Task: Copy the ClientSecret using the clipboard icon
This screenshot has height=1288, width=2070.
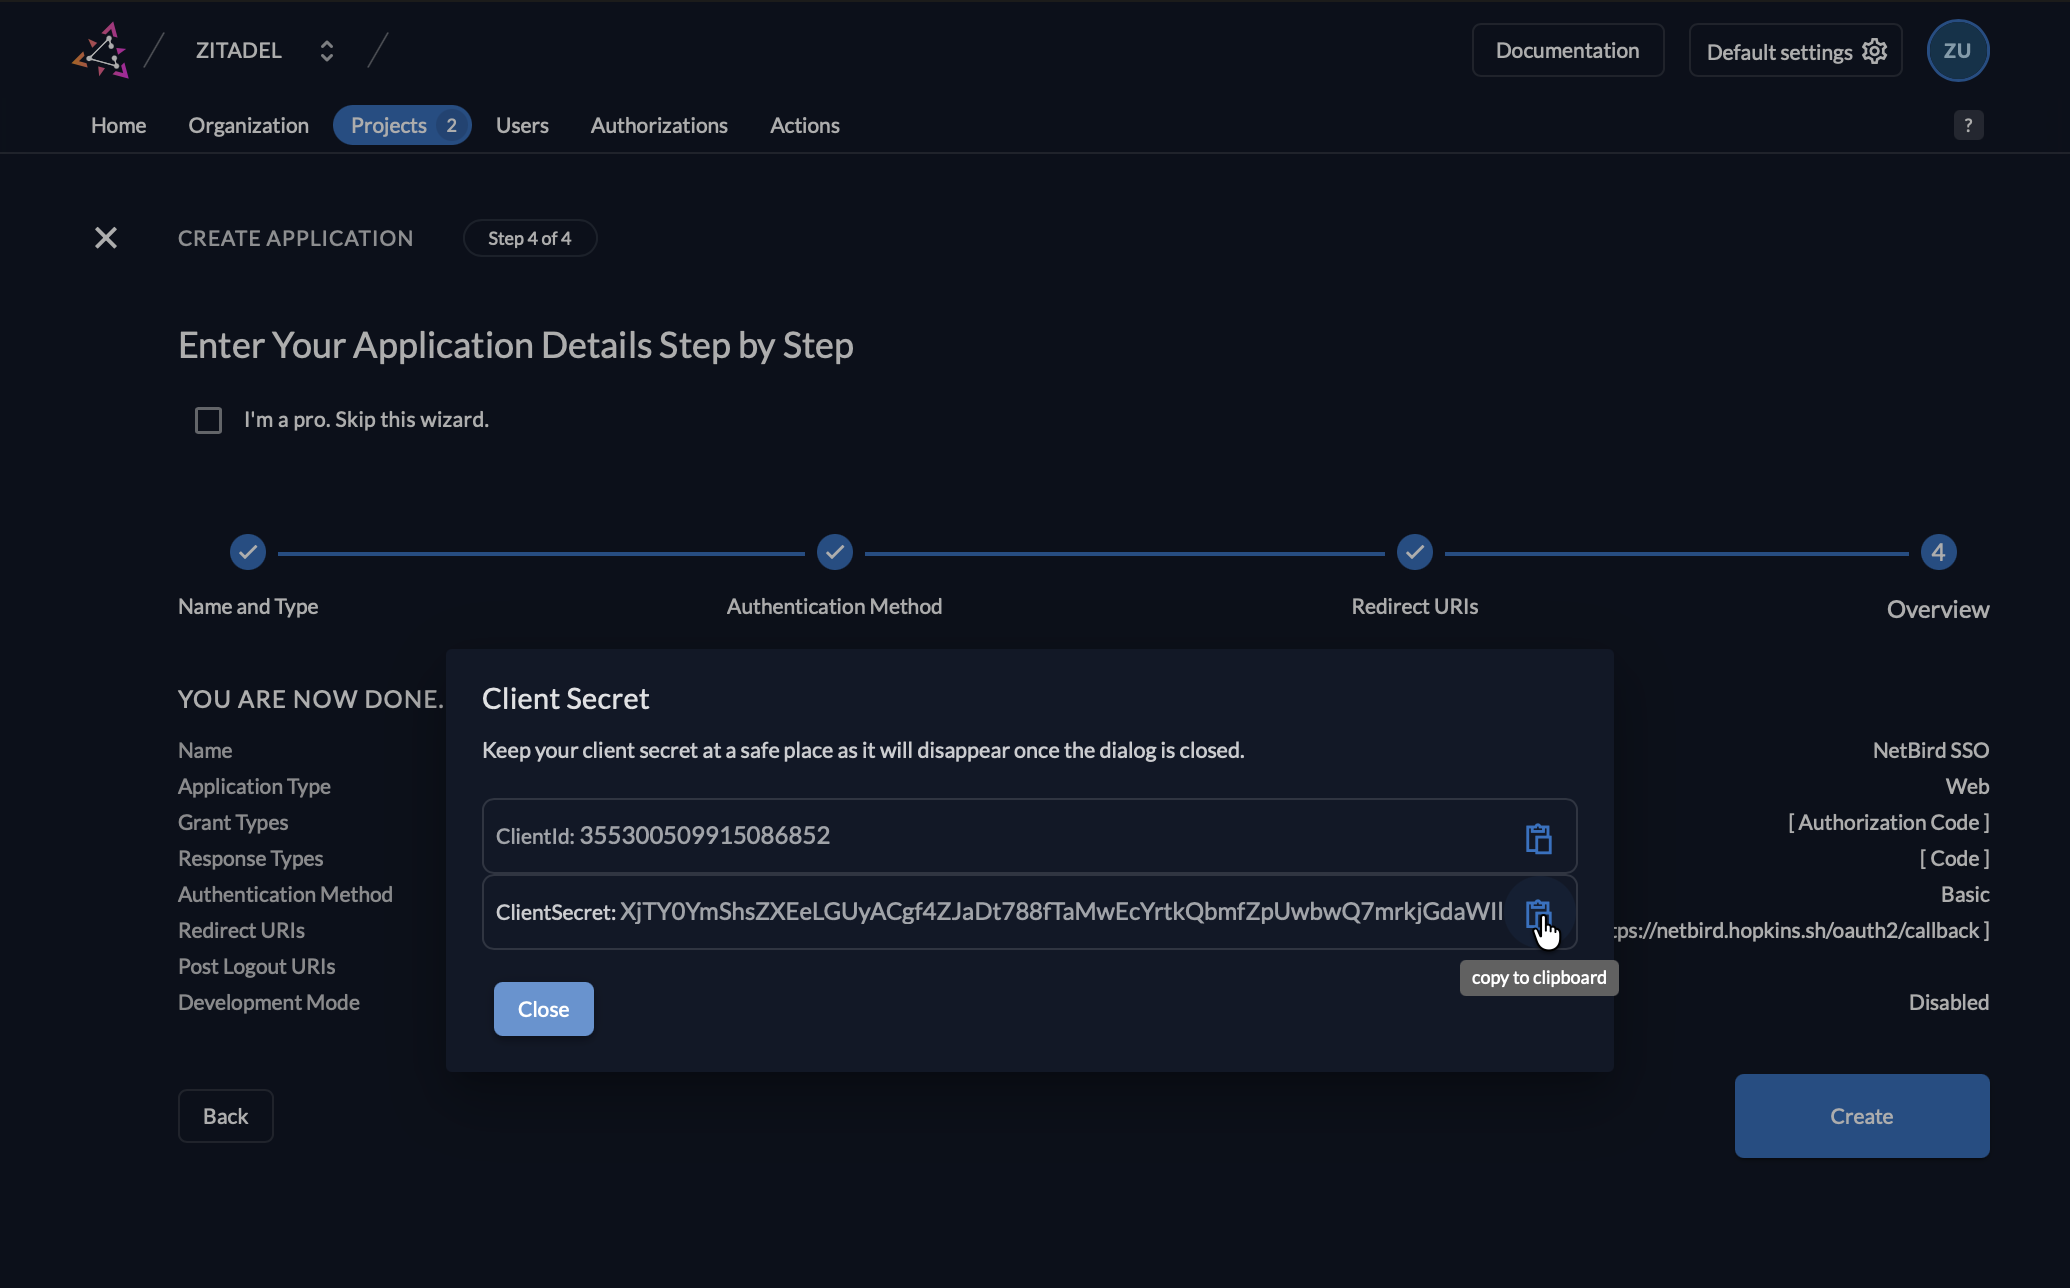Action: point(1539,913)
